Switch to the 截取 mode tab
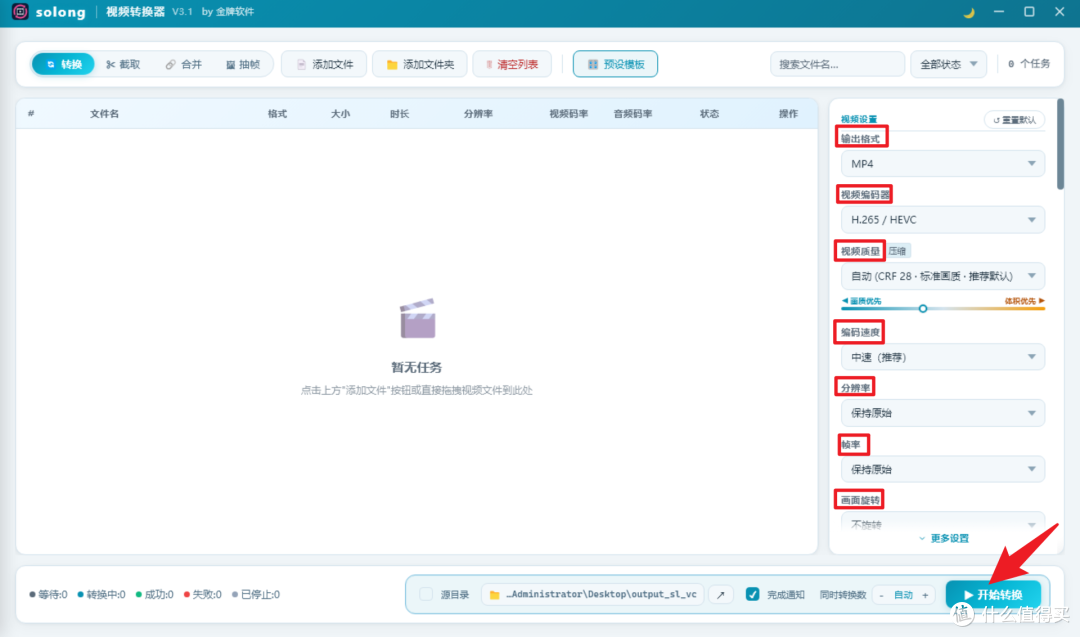 [x=123, y=64]
